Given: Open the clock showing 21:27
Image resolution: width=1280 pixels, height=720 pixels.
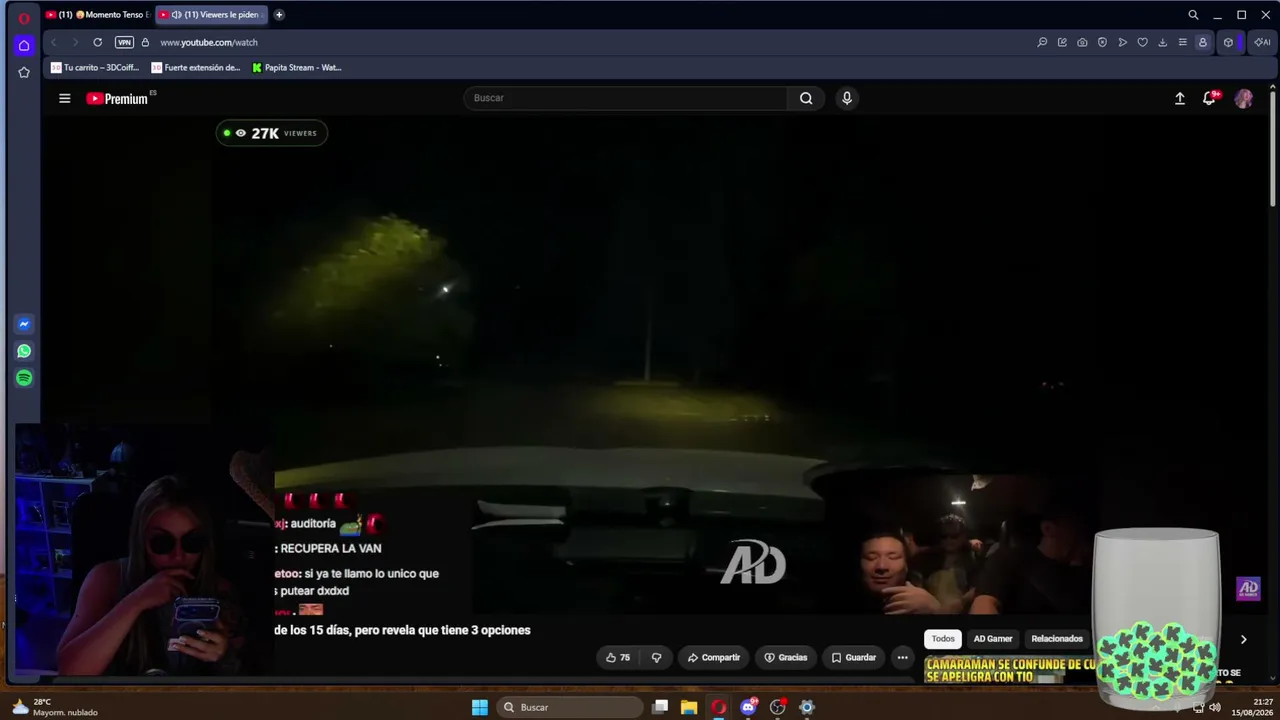Looking at the screenshot, I should pyautogui.click(x=1251, y=707).
